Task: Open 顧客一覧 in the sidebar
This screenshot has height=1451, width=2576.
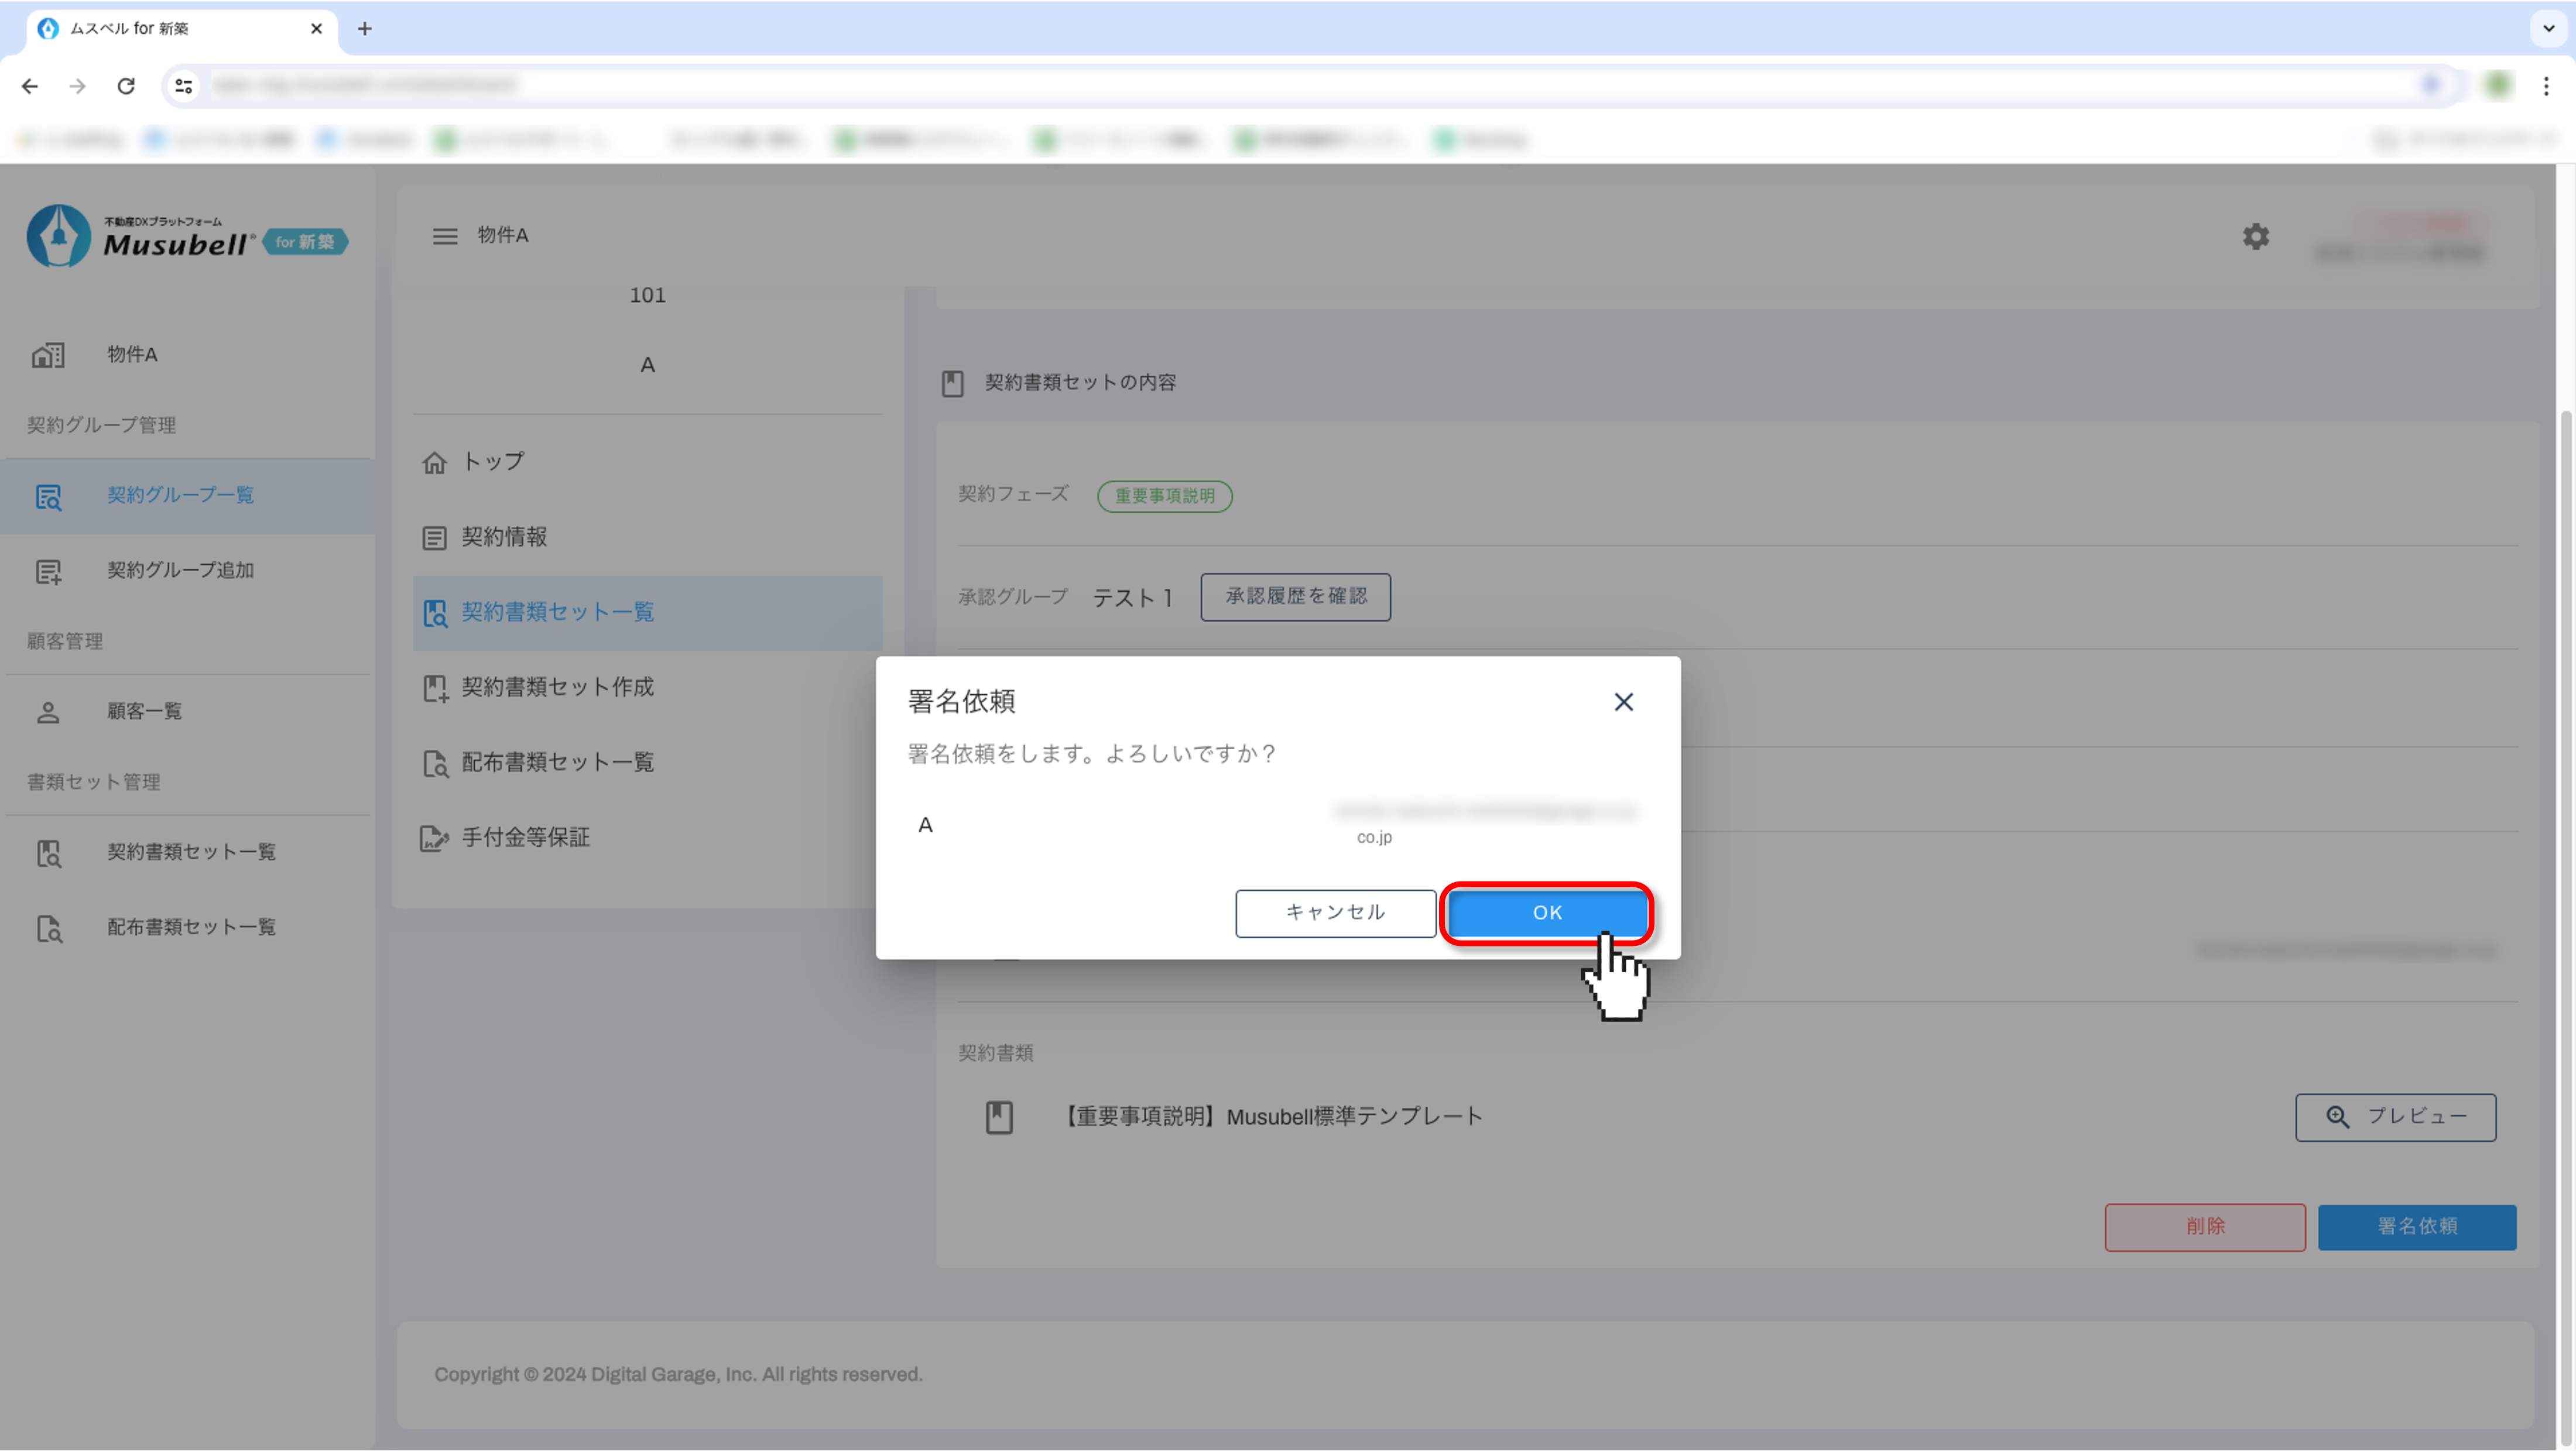Action: (x=144, y=711)
